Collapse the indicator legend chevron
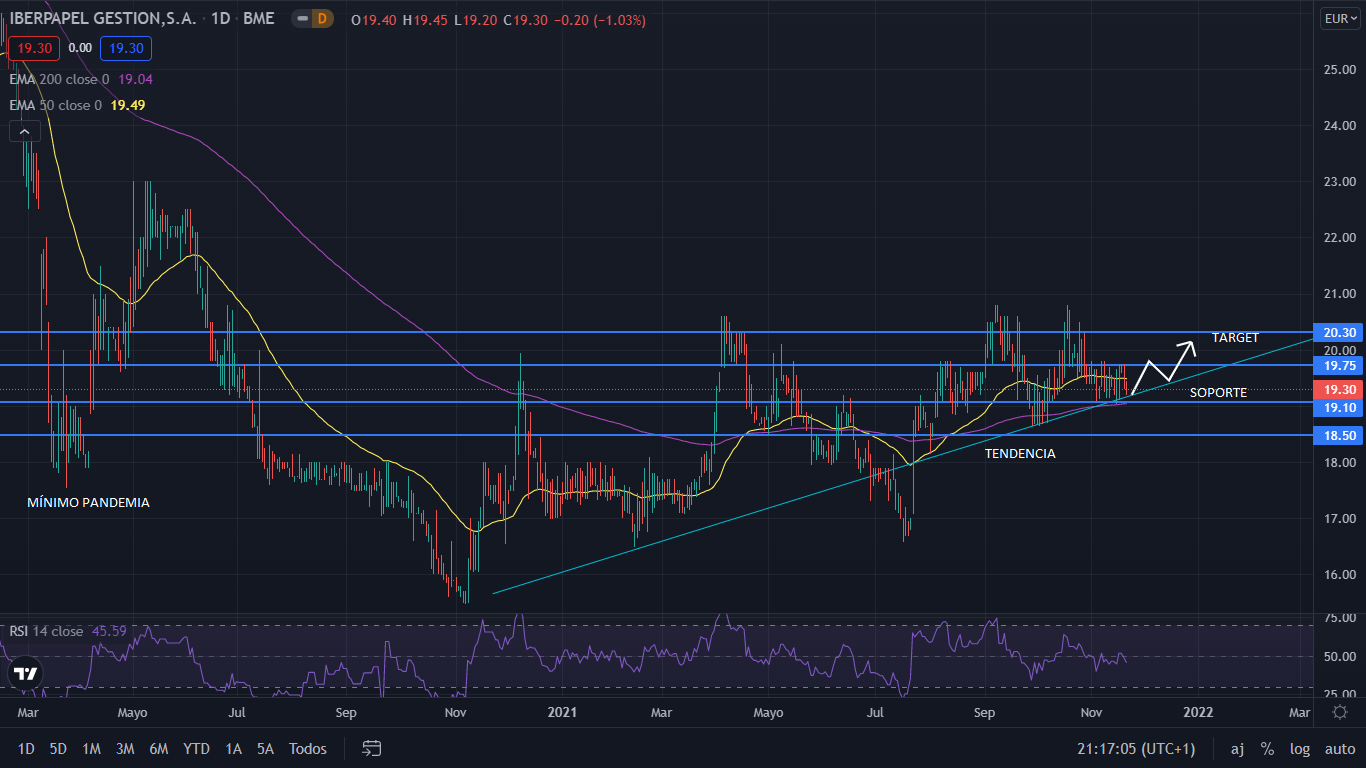Image resolution: width=1366 pixels, height=768 pixels. pyautogui.click(x=25, y=131)
